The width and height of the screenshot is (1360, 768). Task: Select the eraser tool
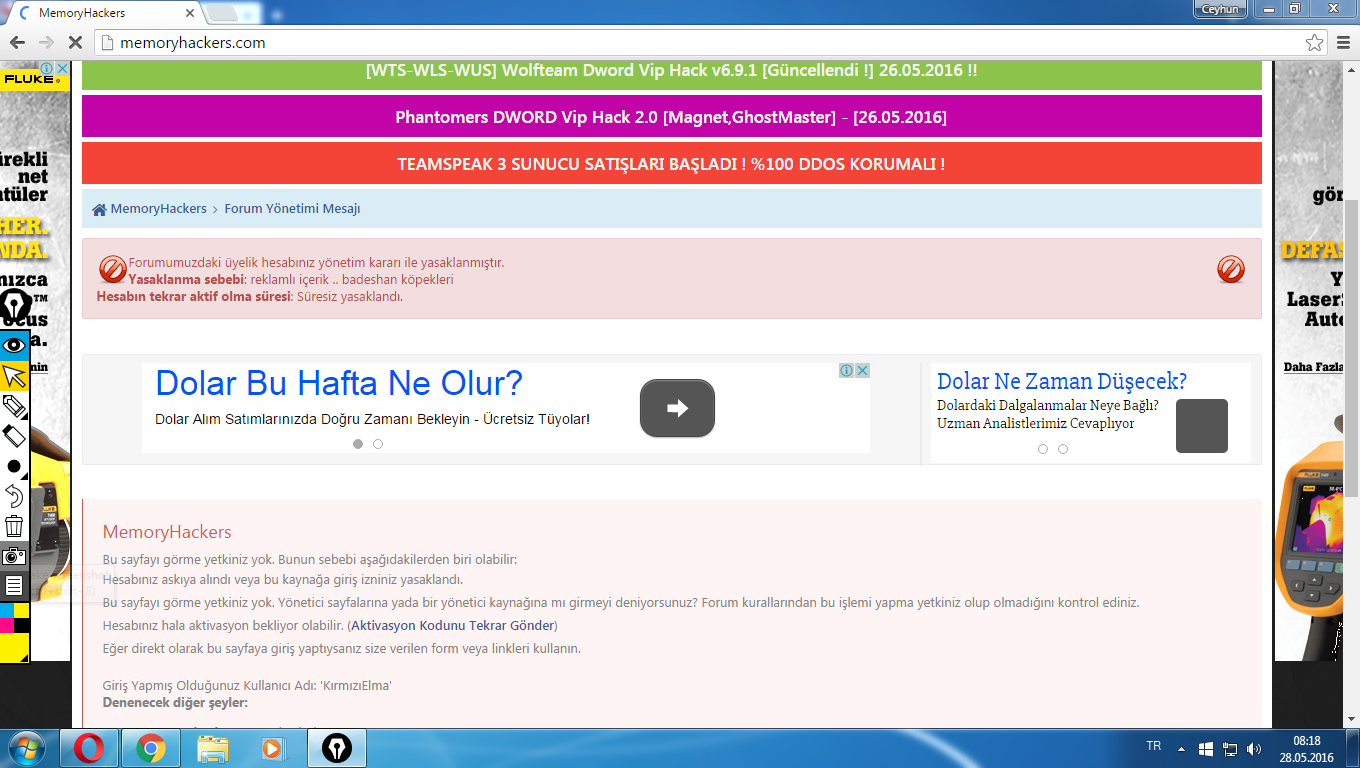pos(14,435)
